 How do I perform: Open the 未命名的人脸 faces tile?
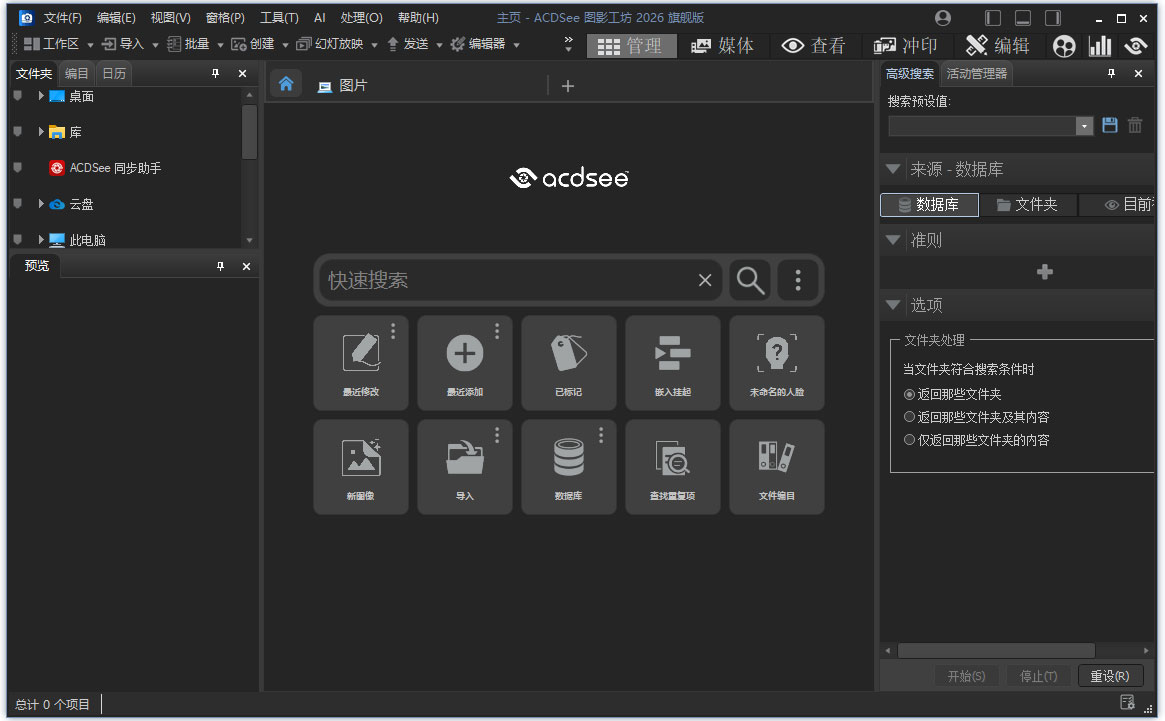coord(777,363)
